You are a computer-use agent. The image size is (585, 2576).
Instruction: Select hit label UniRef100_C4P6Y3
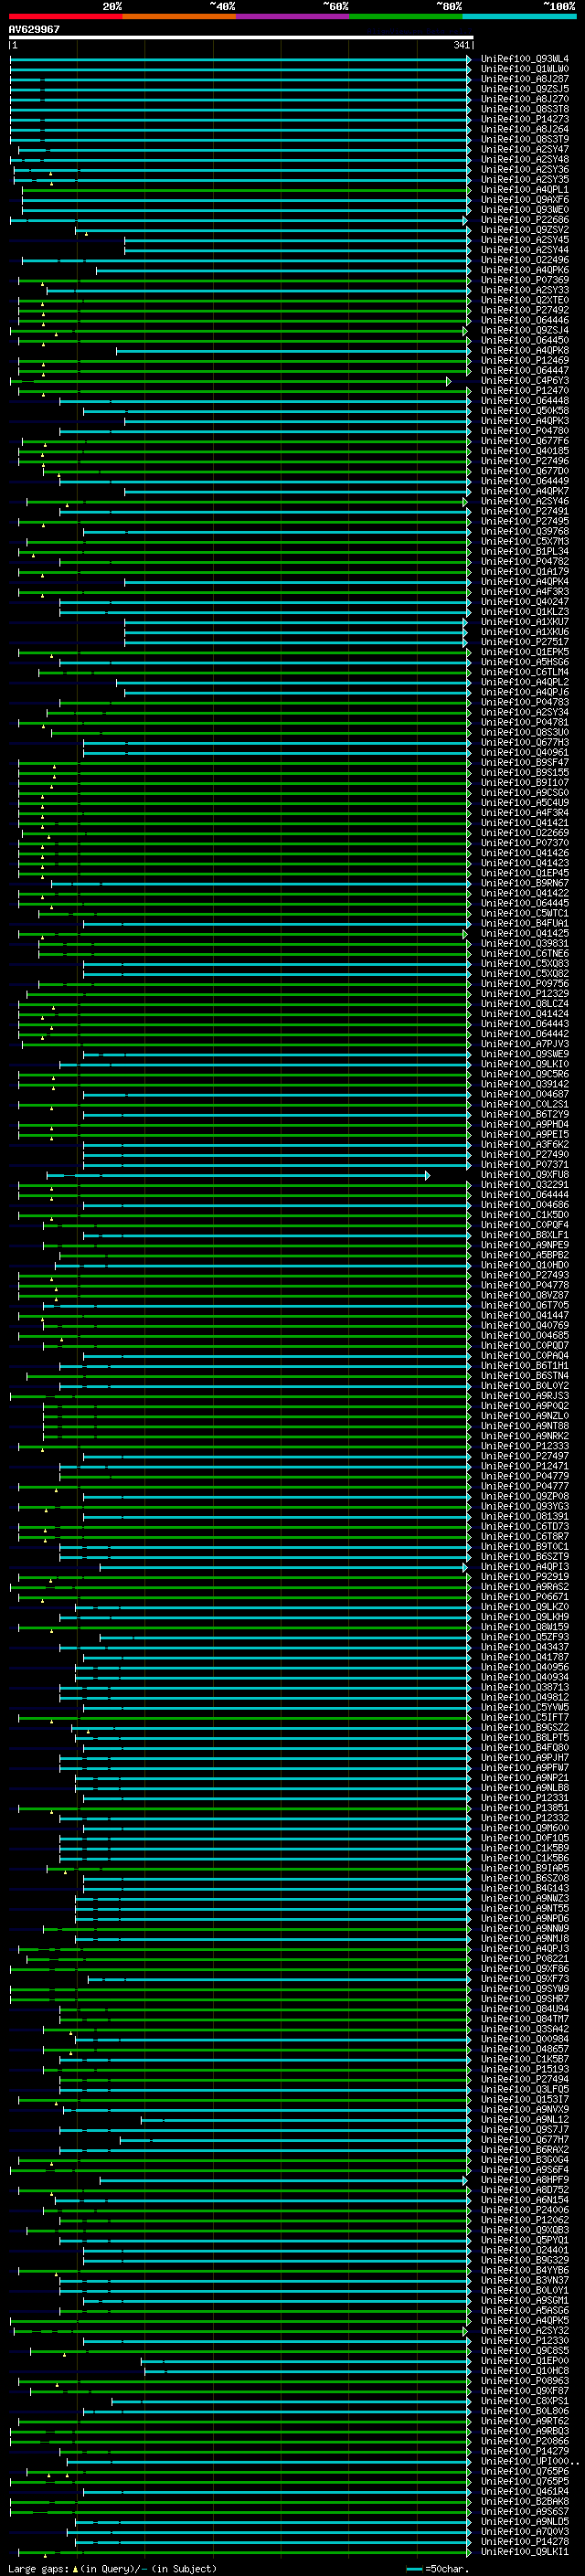pos(525,381)
